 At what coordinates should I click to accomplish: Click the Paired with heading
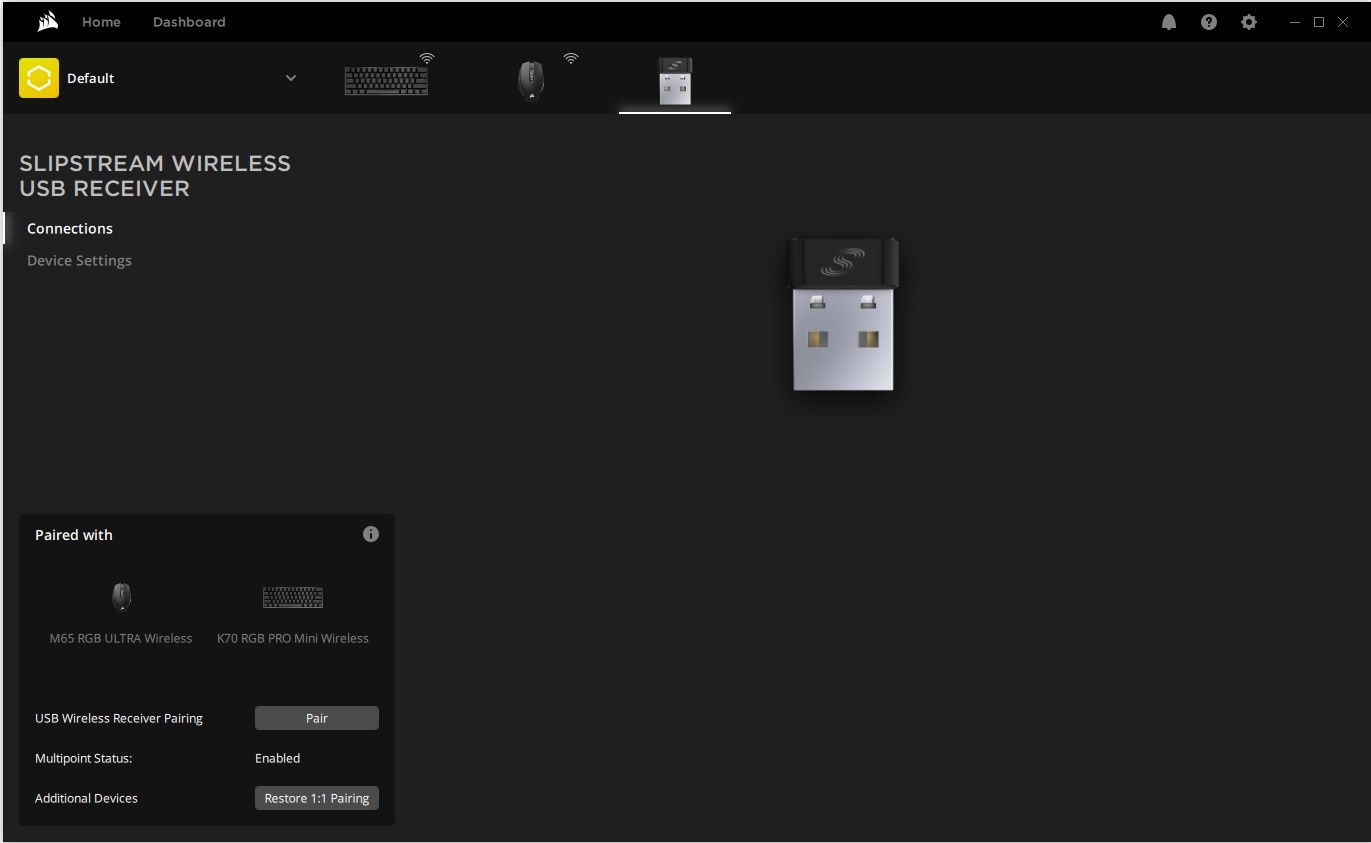tap(74, 535)
